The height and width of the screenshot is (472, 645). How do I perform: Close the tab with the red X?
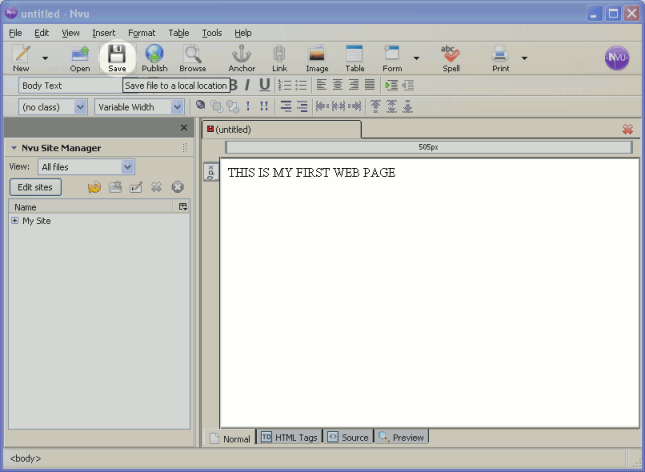627,130
